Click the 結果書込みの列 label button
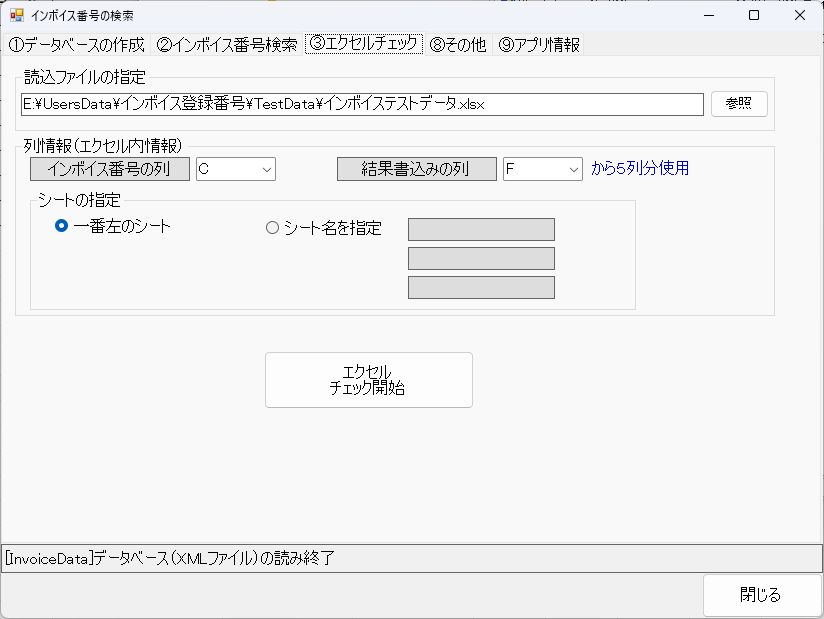824x619 pixels. click(x=416, y=169)
